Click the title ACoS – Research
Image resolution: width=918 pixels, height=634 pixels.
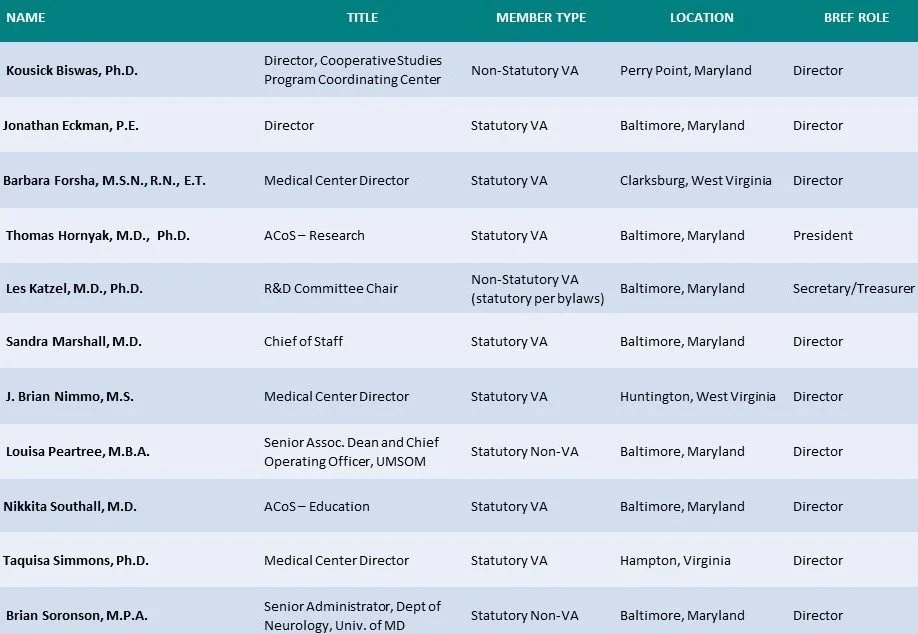click(x=314, y=235)
